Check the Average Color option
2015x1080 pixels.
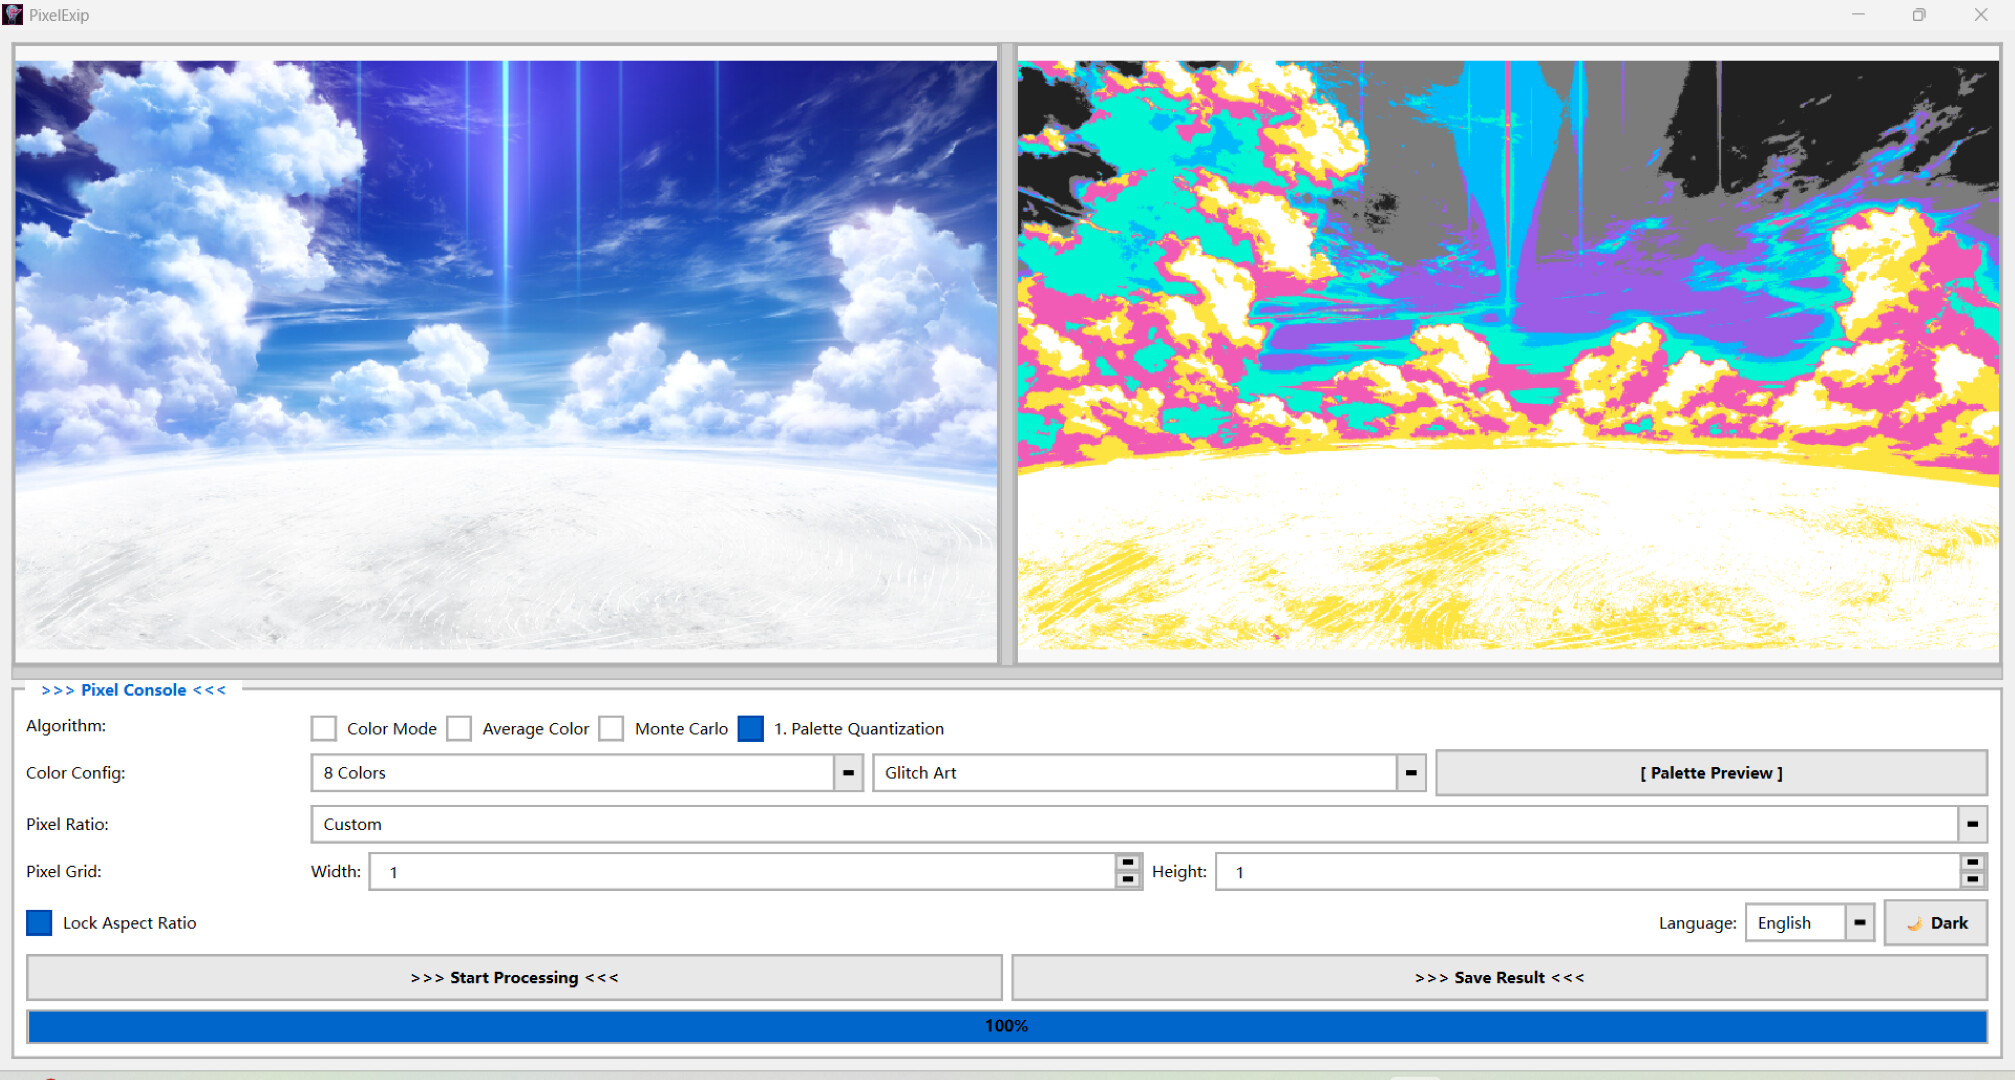460,728
